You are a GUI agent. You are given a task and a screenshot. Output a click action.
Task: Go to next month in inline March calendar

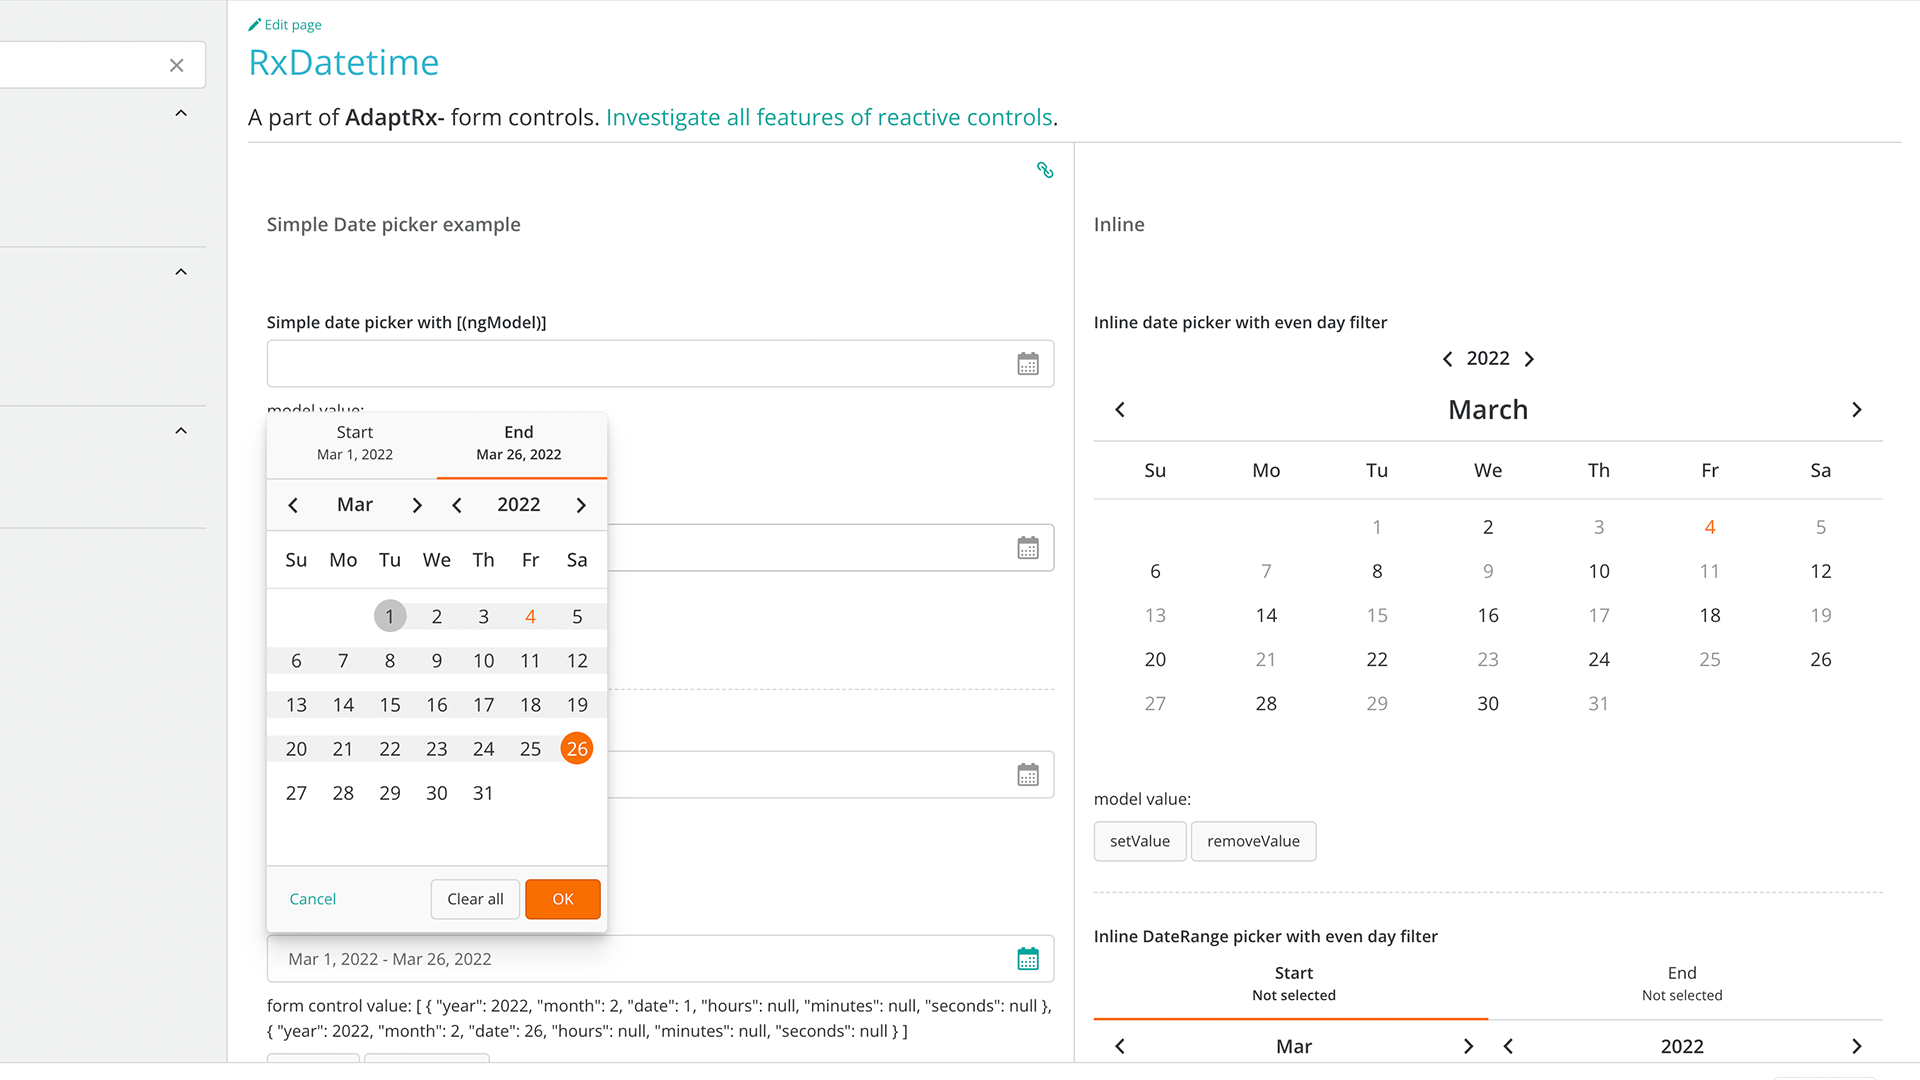1857,410
